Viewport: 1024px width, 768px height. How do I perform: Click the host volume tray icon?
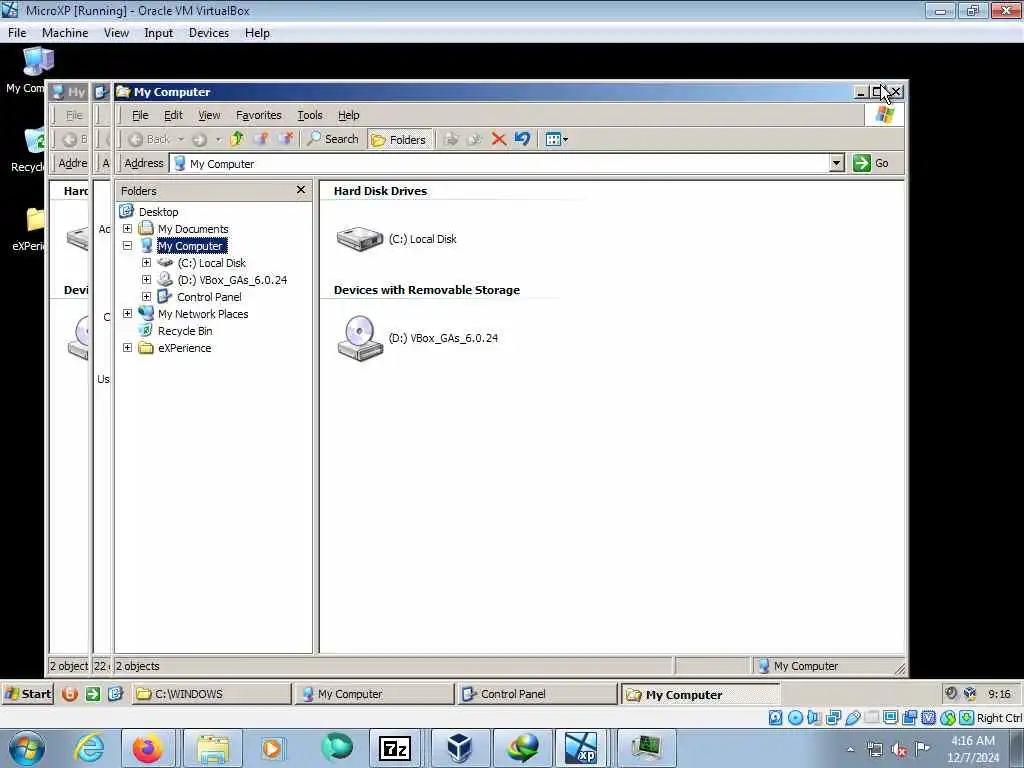click(899, 750)
